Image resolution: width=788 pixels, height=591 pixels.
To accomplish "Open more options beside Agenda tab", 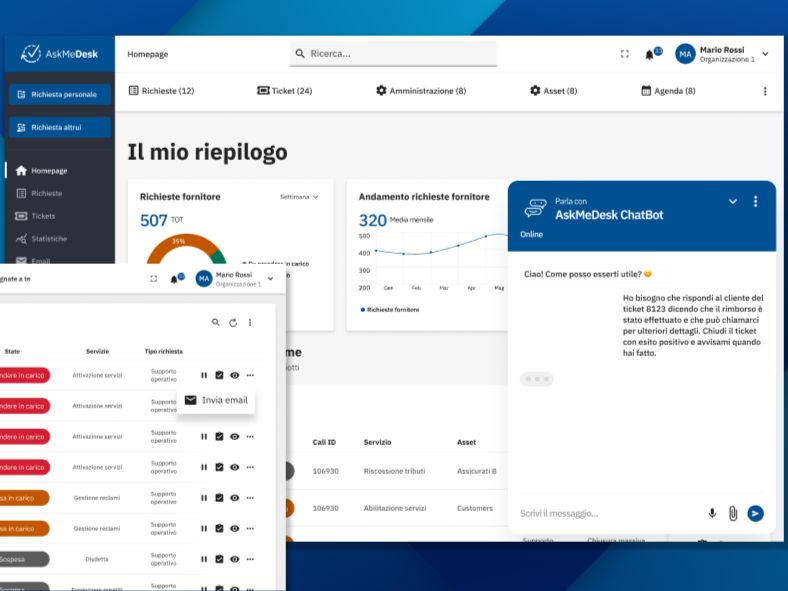I will coord(765,91).
